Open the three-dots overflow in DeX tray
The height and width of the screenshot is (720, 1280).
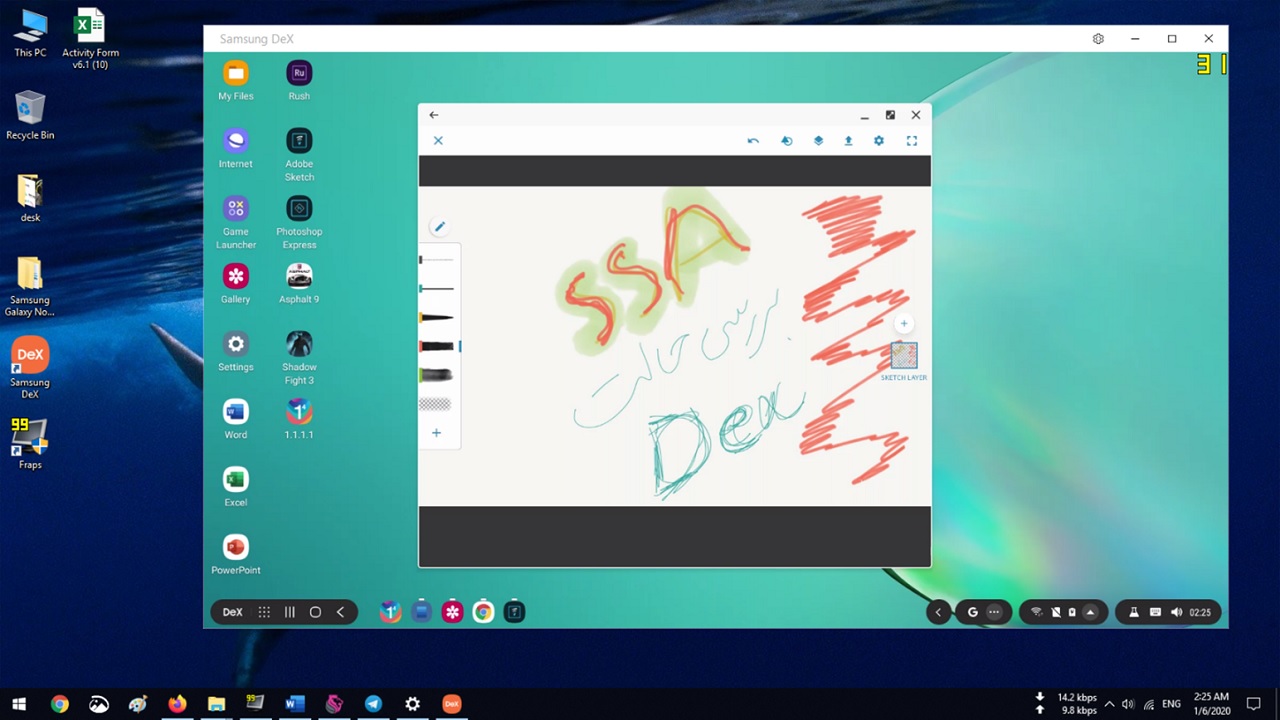point(994,612)
